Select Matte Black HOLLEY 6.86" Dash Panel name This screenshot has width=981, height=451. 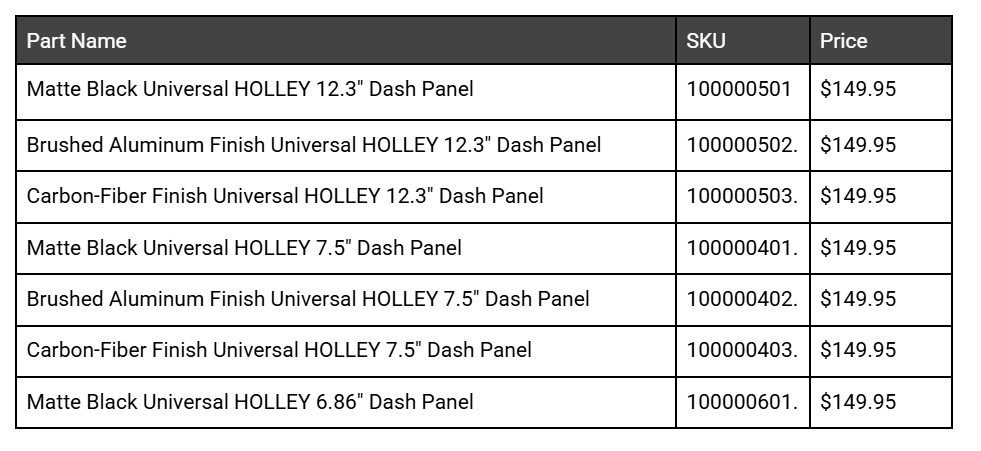250,402
